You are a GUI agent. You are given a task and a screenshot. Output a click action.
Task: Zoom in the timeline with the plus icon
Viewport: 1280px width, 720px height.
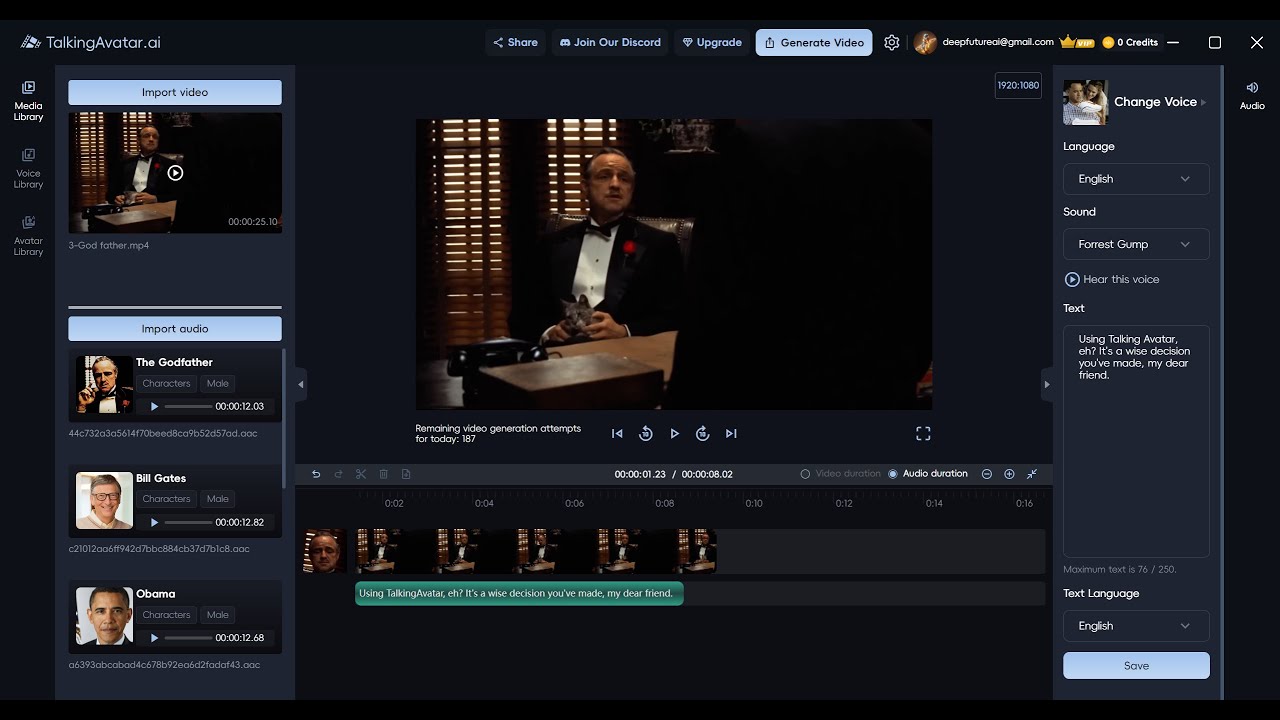click(x=1008, y=473)
